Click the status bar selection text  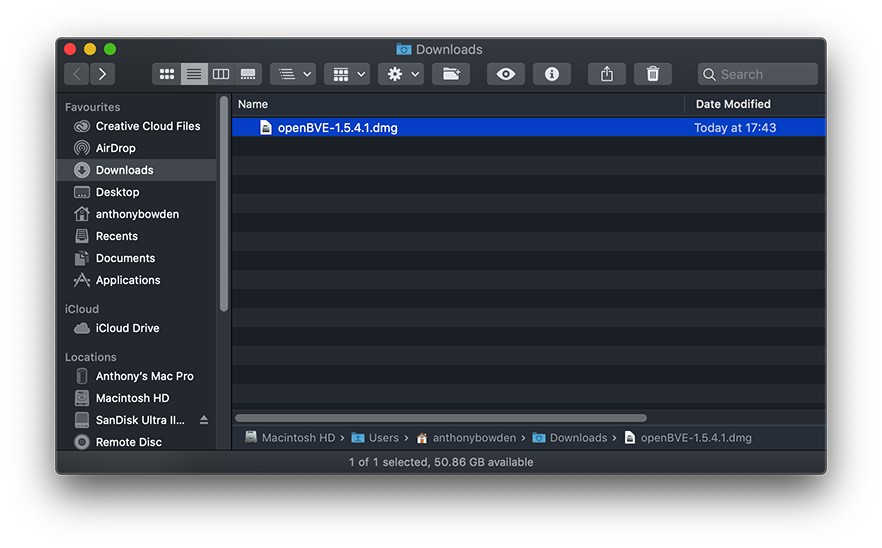click(441, 462)
